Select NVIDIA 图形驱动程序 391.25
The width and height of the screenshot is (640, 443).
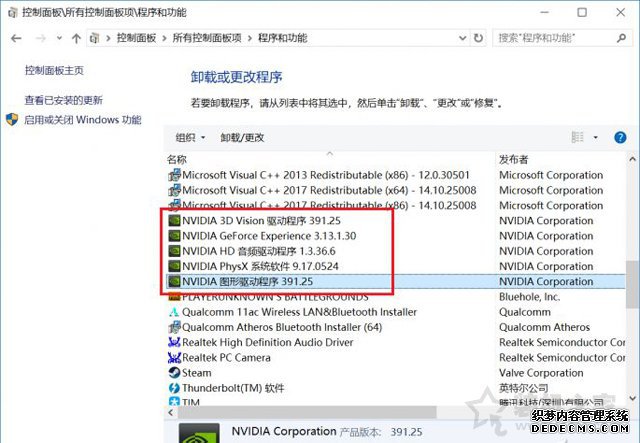(x=247, y=281)
